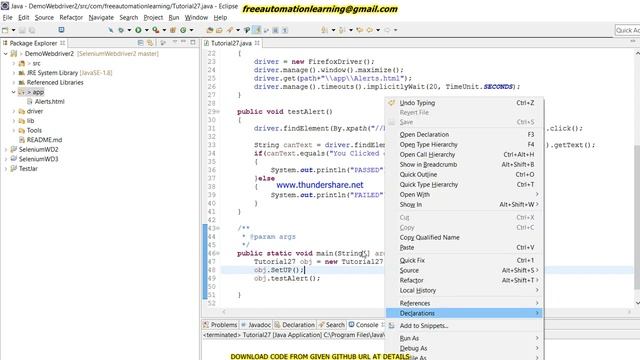Click the New file toolbar icon
The image size is (640, 360).
pyautogui.click(x=5, y=30)
